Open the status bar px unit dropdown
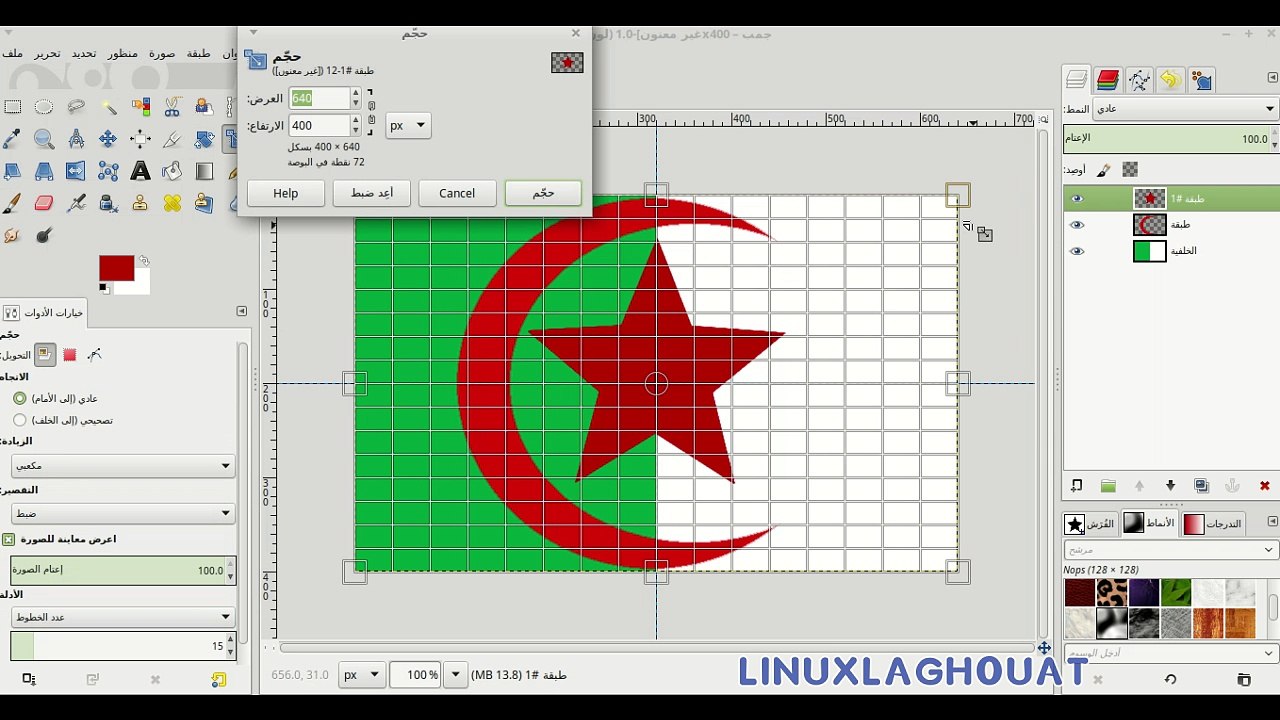 tap(362, 675)
